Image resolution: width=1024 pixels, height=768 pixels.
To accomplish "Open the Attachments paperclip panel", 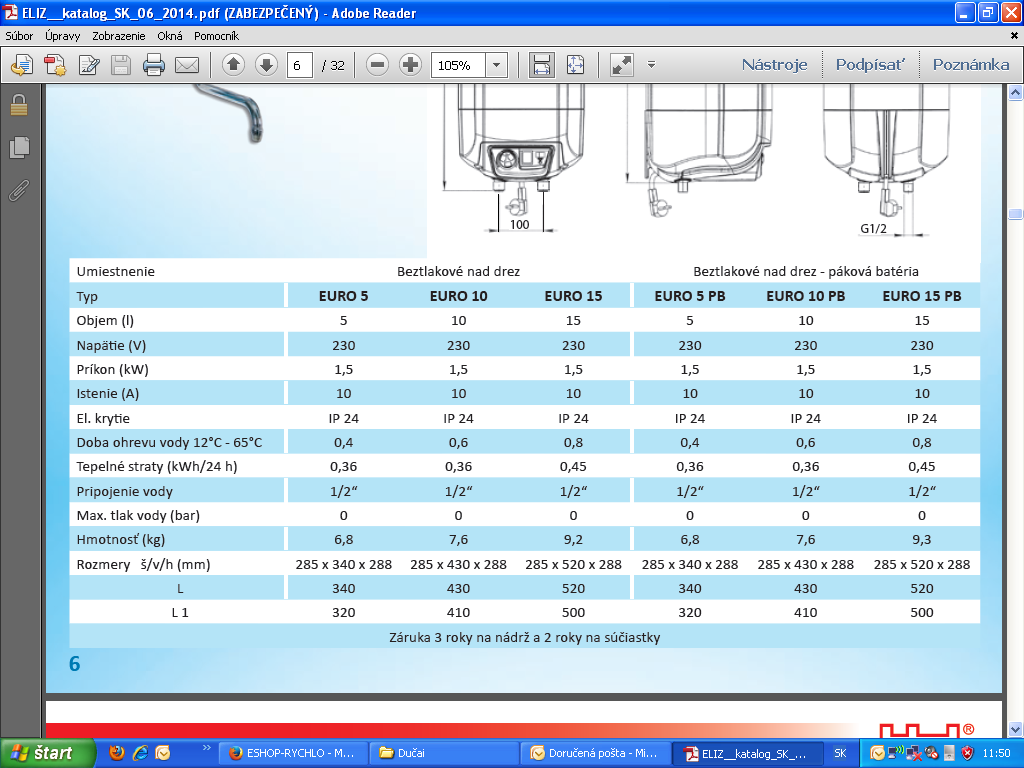I will [x=18, y=190].
